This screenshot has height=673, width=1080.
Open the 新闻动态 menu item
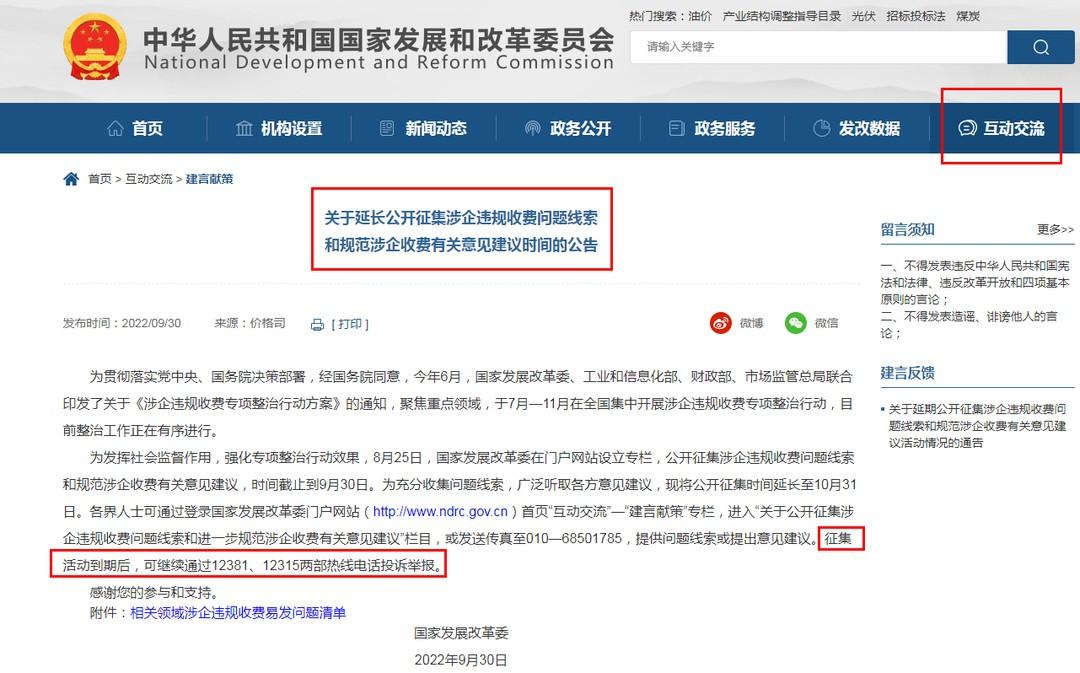[424, 128]
